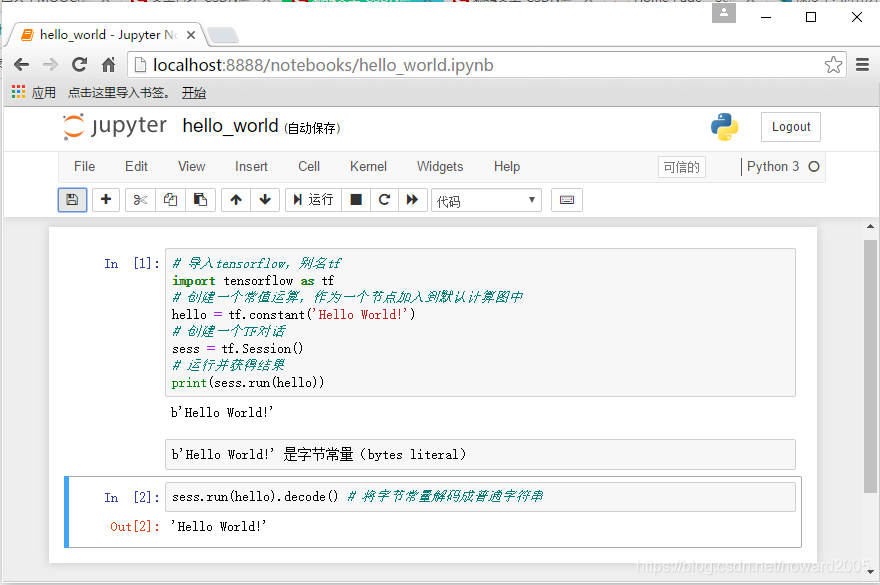Bookmark this page with the star icon
Viewport: 880px width, 585px height.
pos(833,65)
